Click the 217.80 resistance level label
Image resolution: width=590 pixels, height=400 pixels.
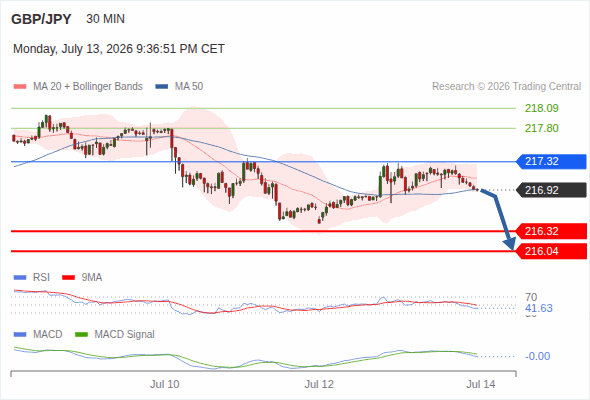point(541,128)
